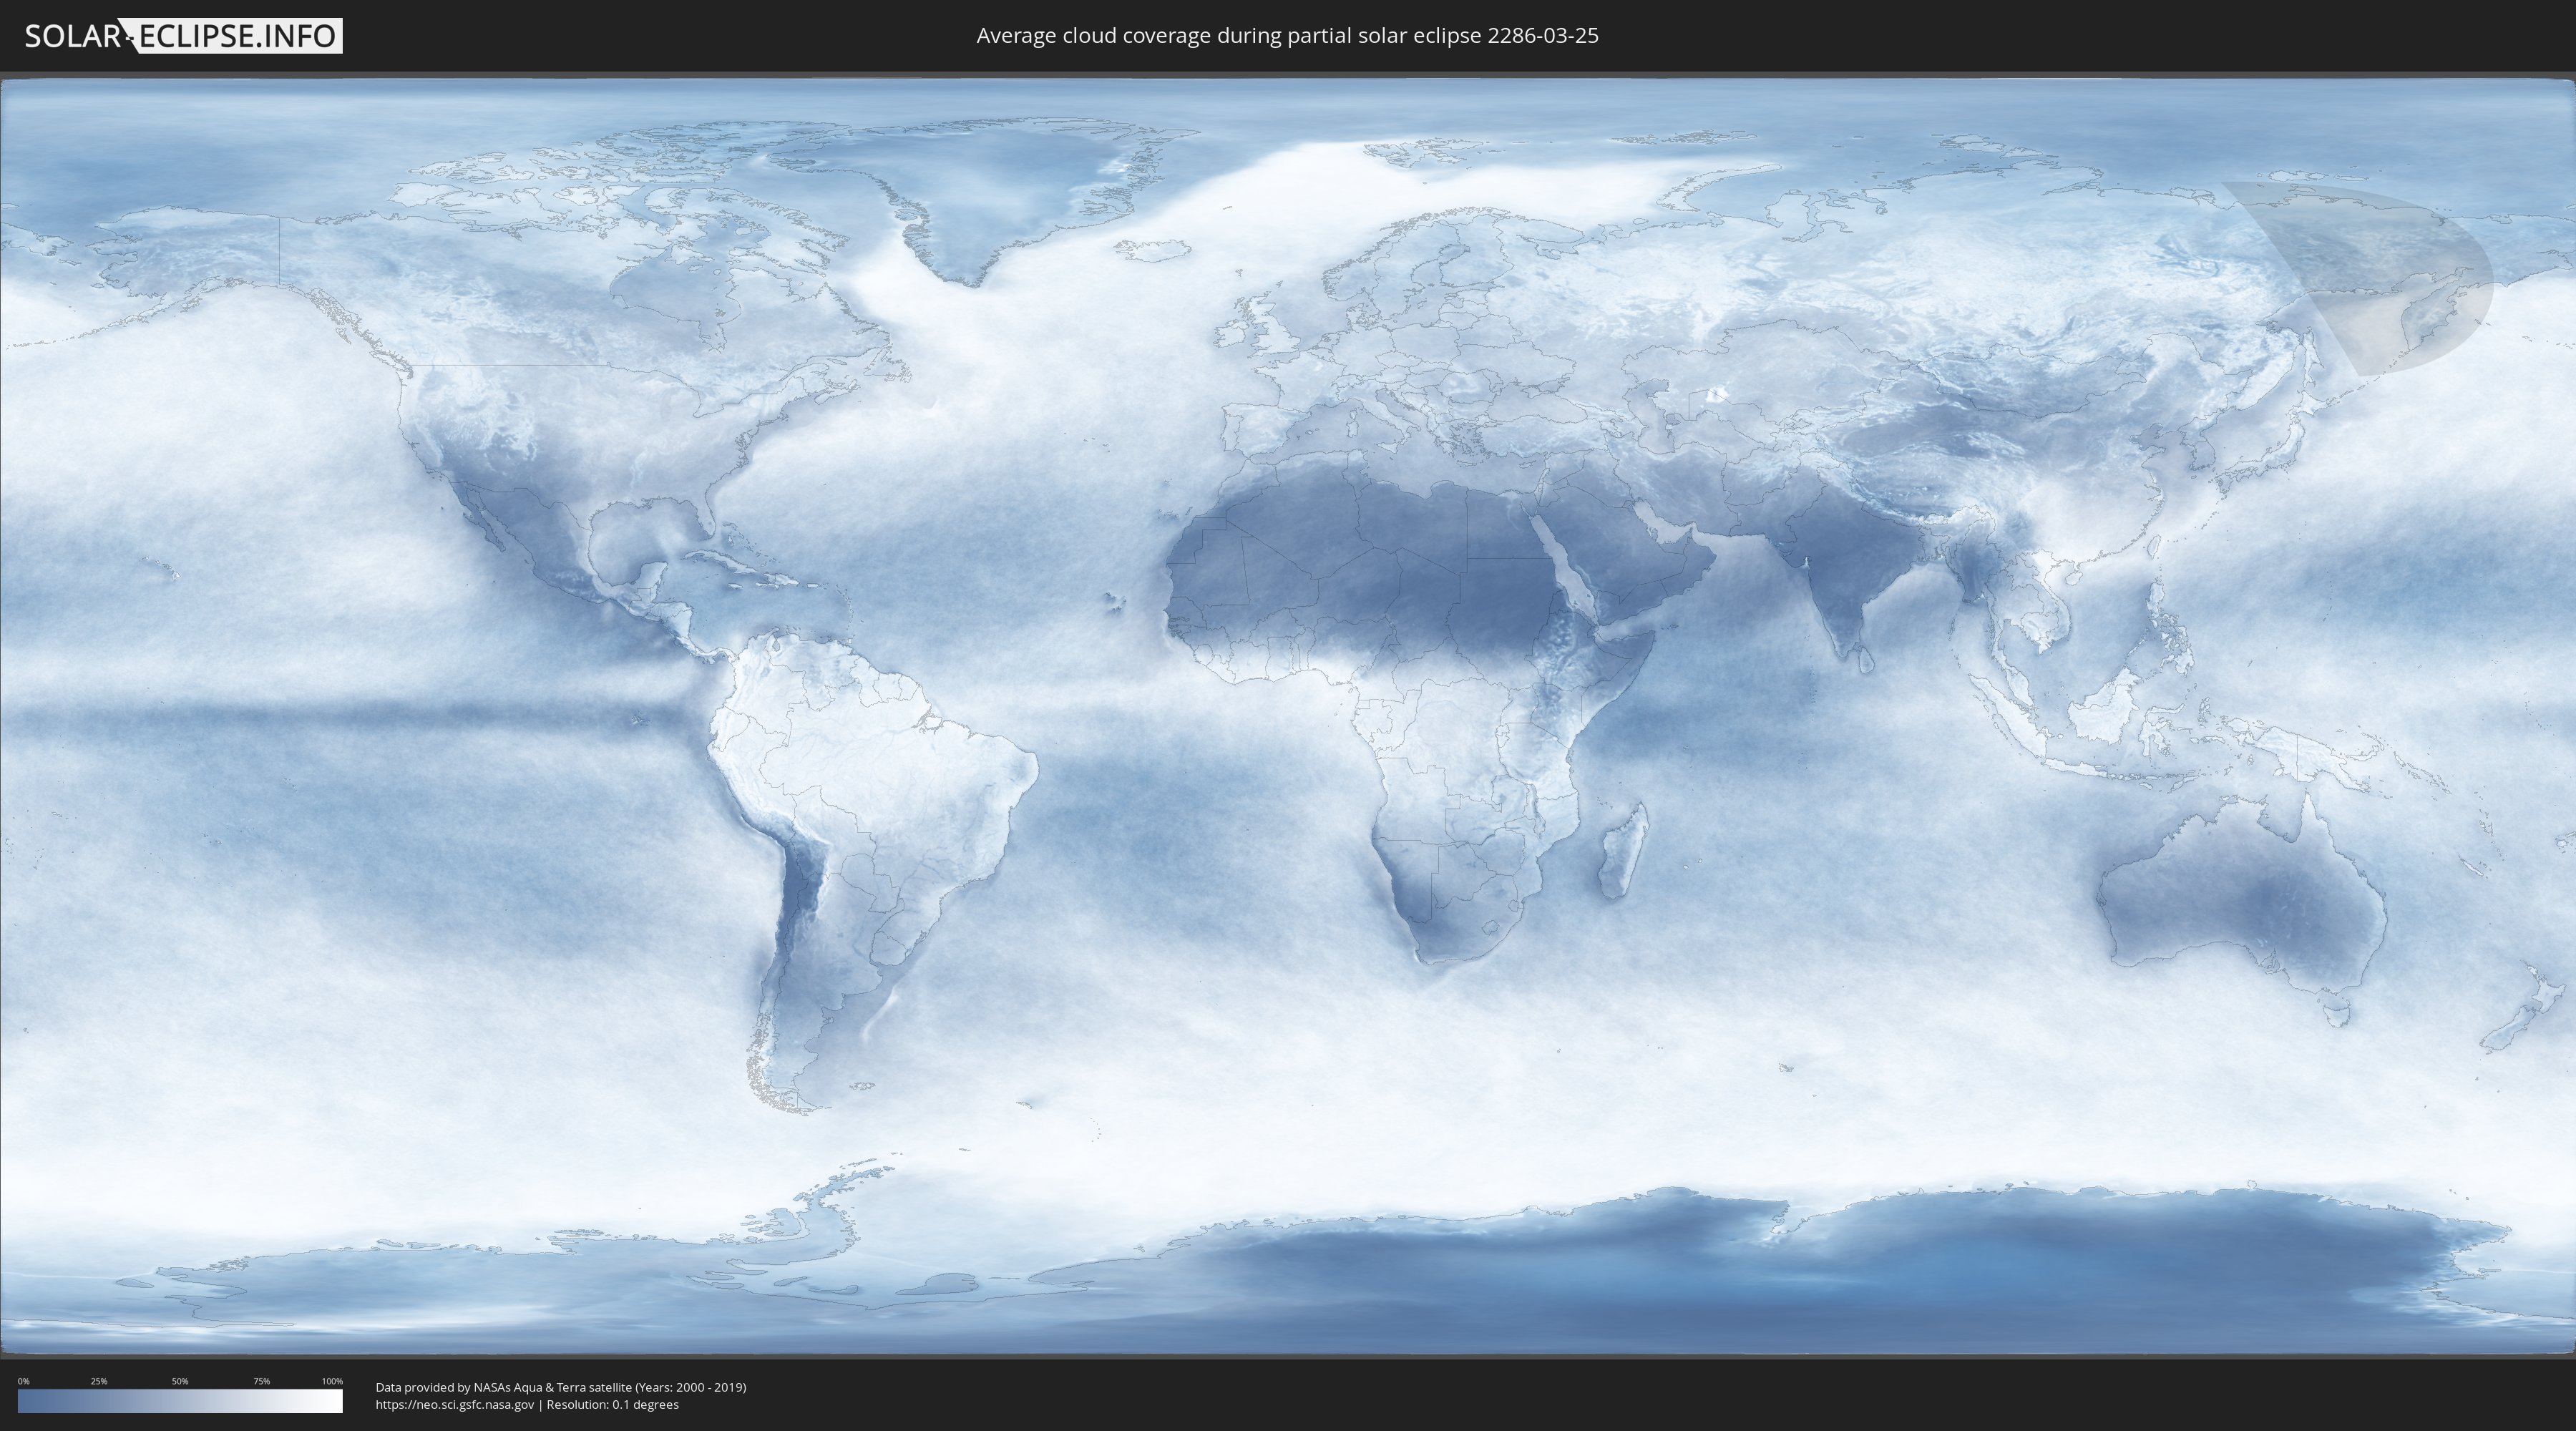Click the Resolution: 0.1 degrees text
Viewport: 2576px width, 1431px height.
(612, 1405)
